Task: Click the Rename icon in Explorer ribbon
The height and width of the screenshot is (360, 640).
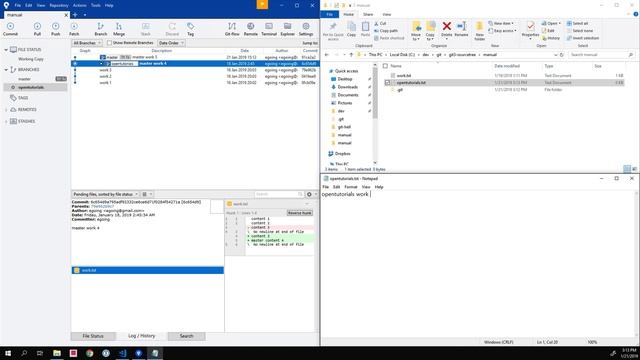Action: tap(461, 29)
